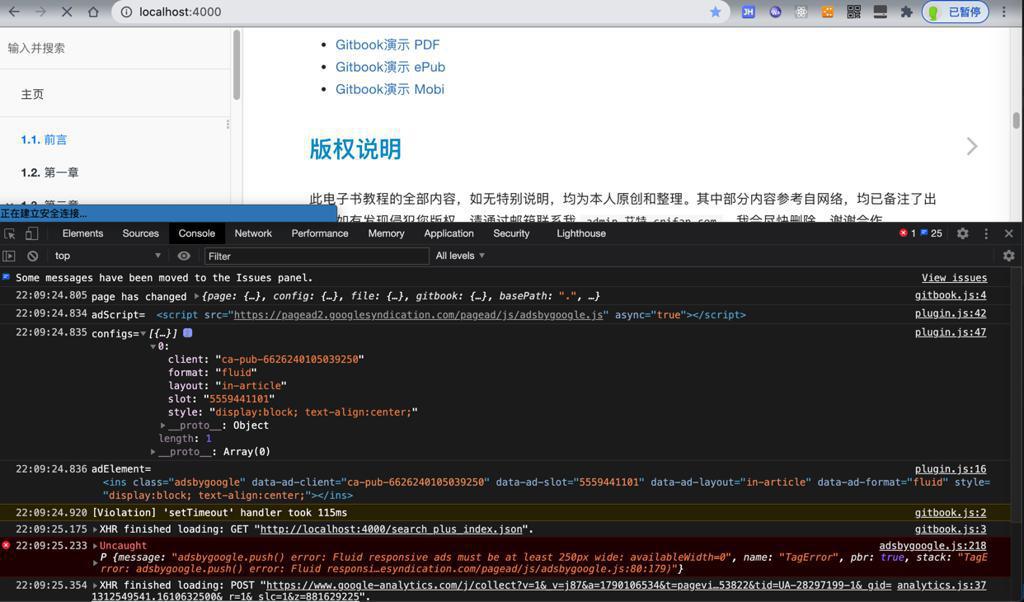Click the plugin.js:47 source link
This screenshot has height=602, width=1024.
pos(950,332)
